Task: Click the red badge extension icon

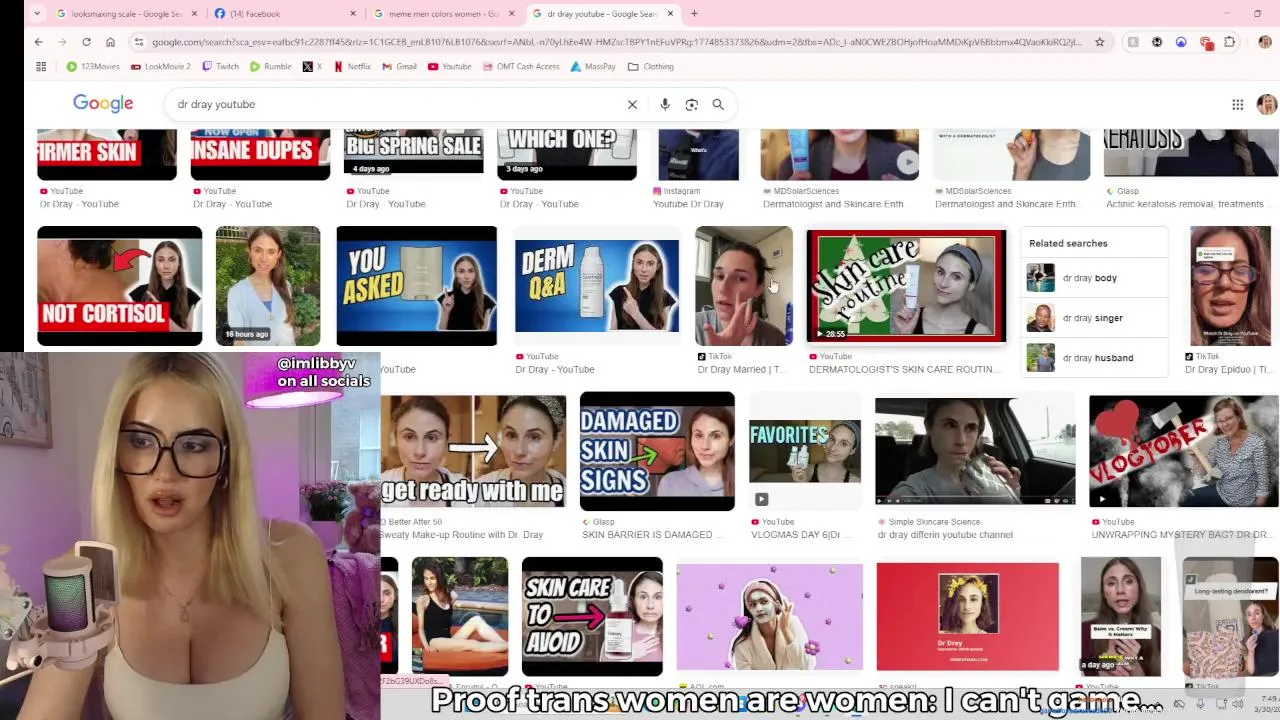Action: pos(1205,42)
